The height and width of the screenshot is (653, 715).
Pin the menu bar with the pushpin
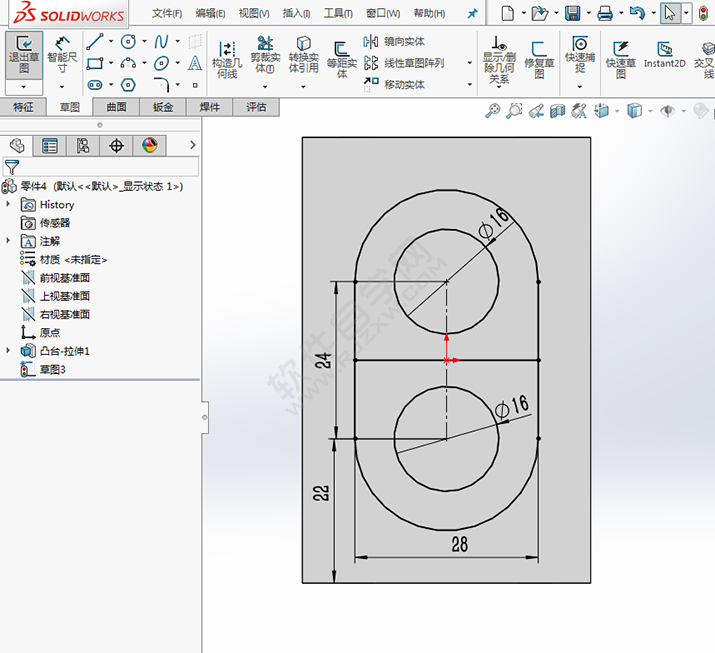(x=472, y=13)
